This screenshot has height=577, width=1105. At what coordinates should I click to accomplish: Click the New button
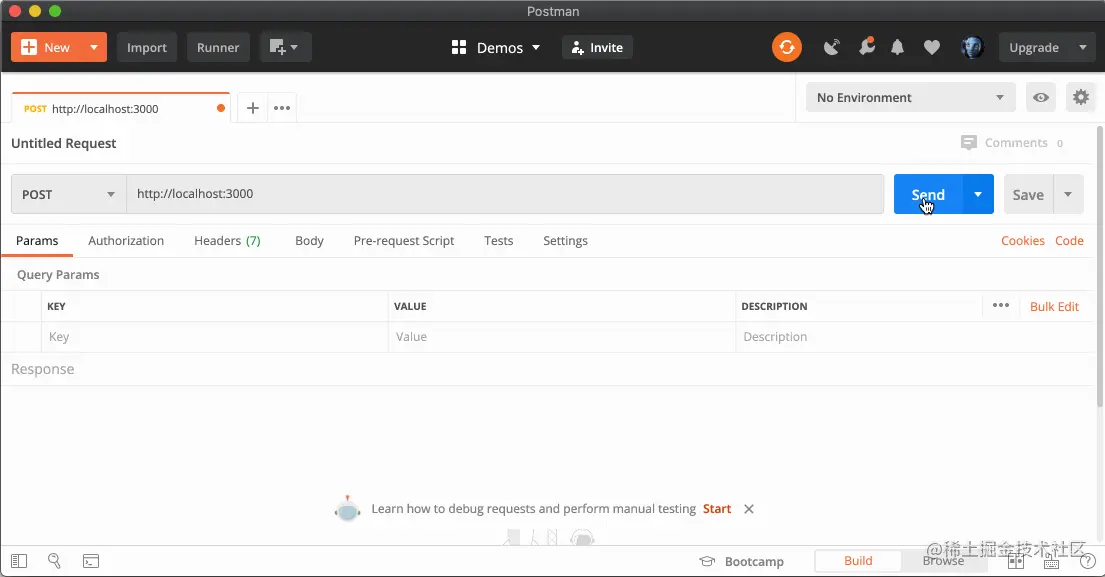(x=47, y=47)
